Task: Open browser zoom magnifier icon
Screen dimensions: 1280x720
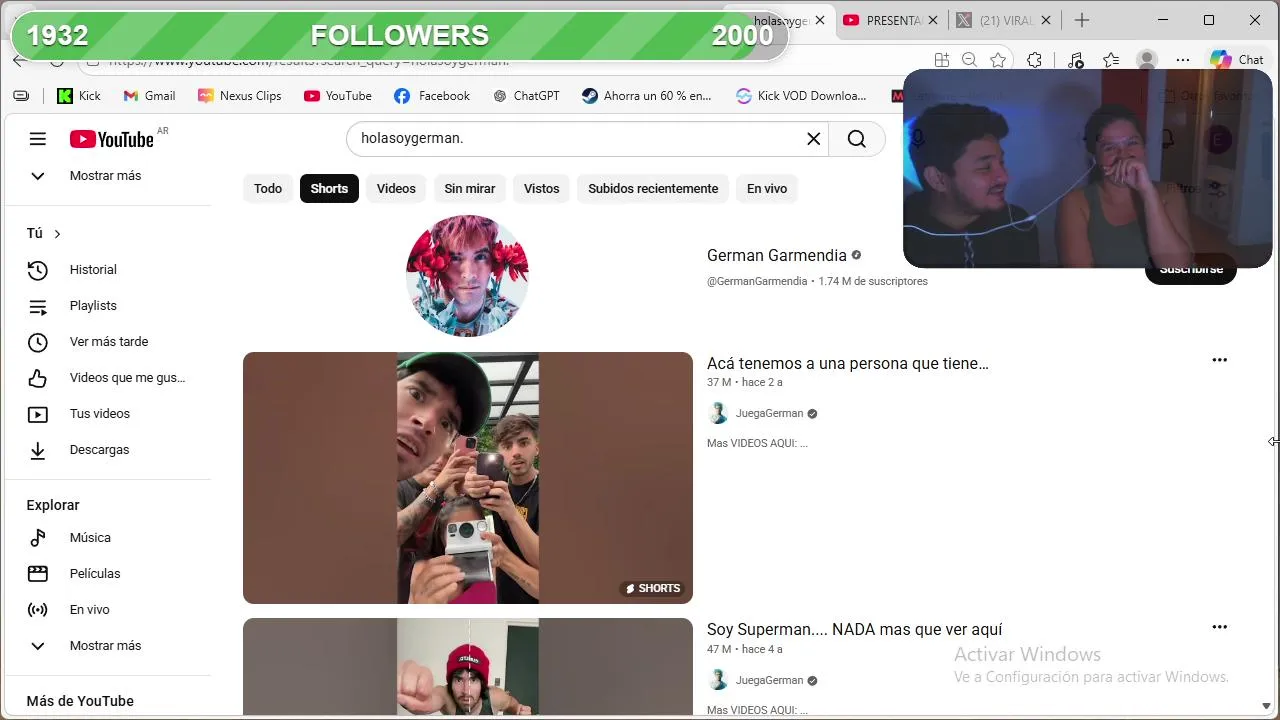Action: [x=969, y=60]
